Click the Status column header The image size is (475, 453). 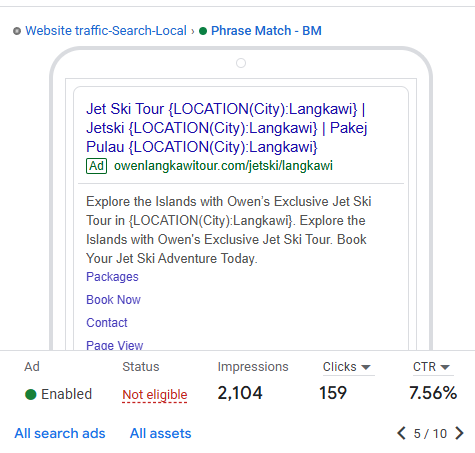[x=141, y=367]
